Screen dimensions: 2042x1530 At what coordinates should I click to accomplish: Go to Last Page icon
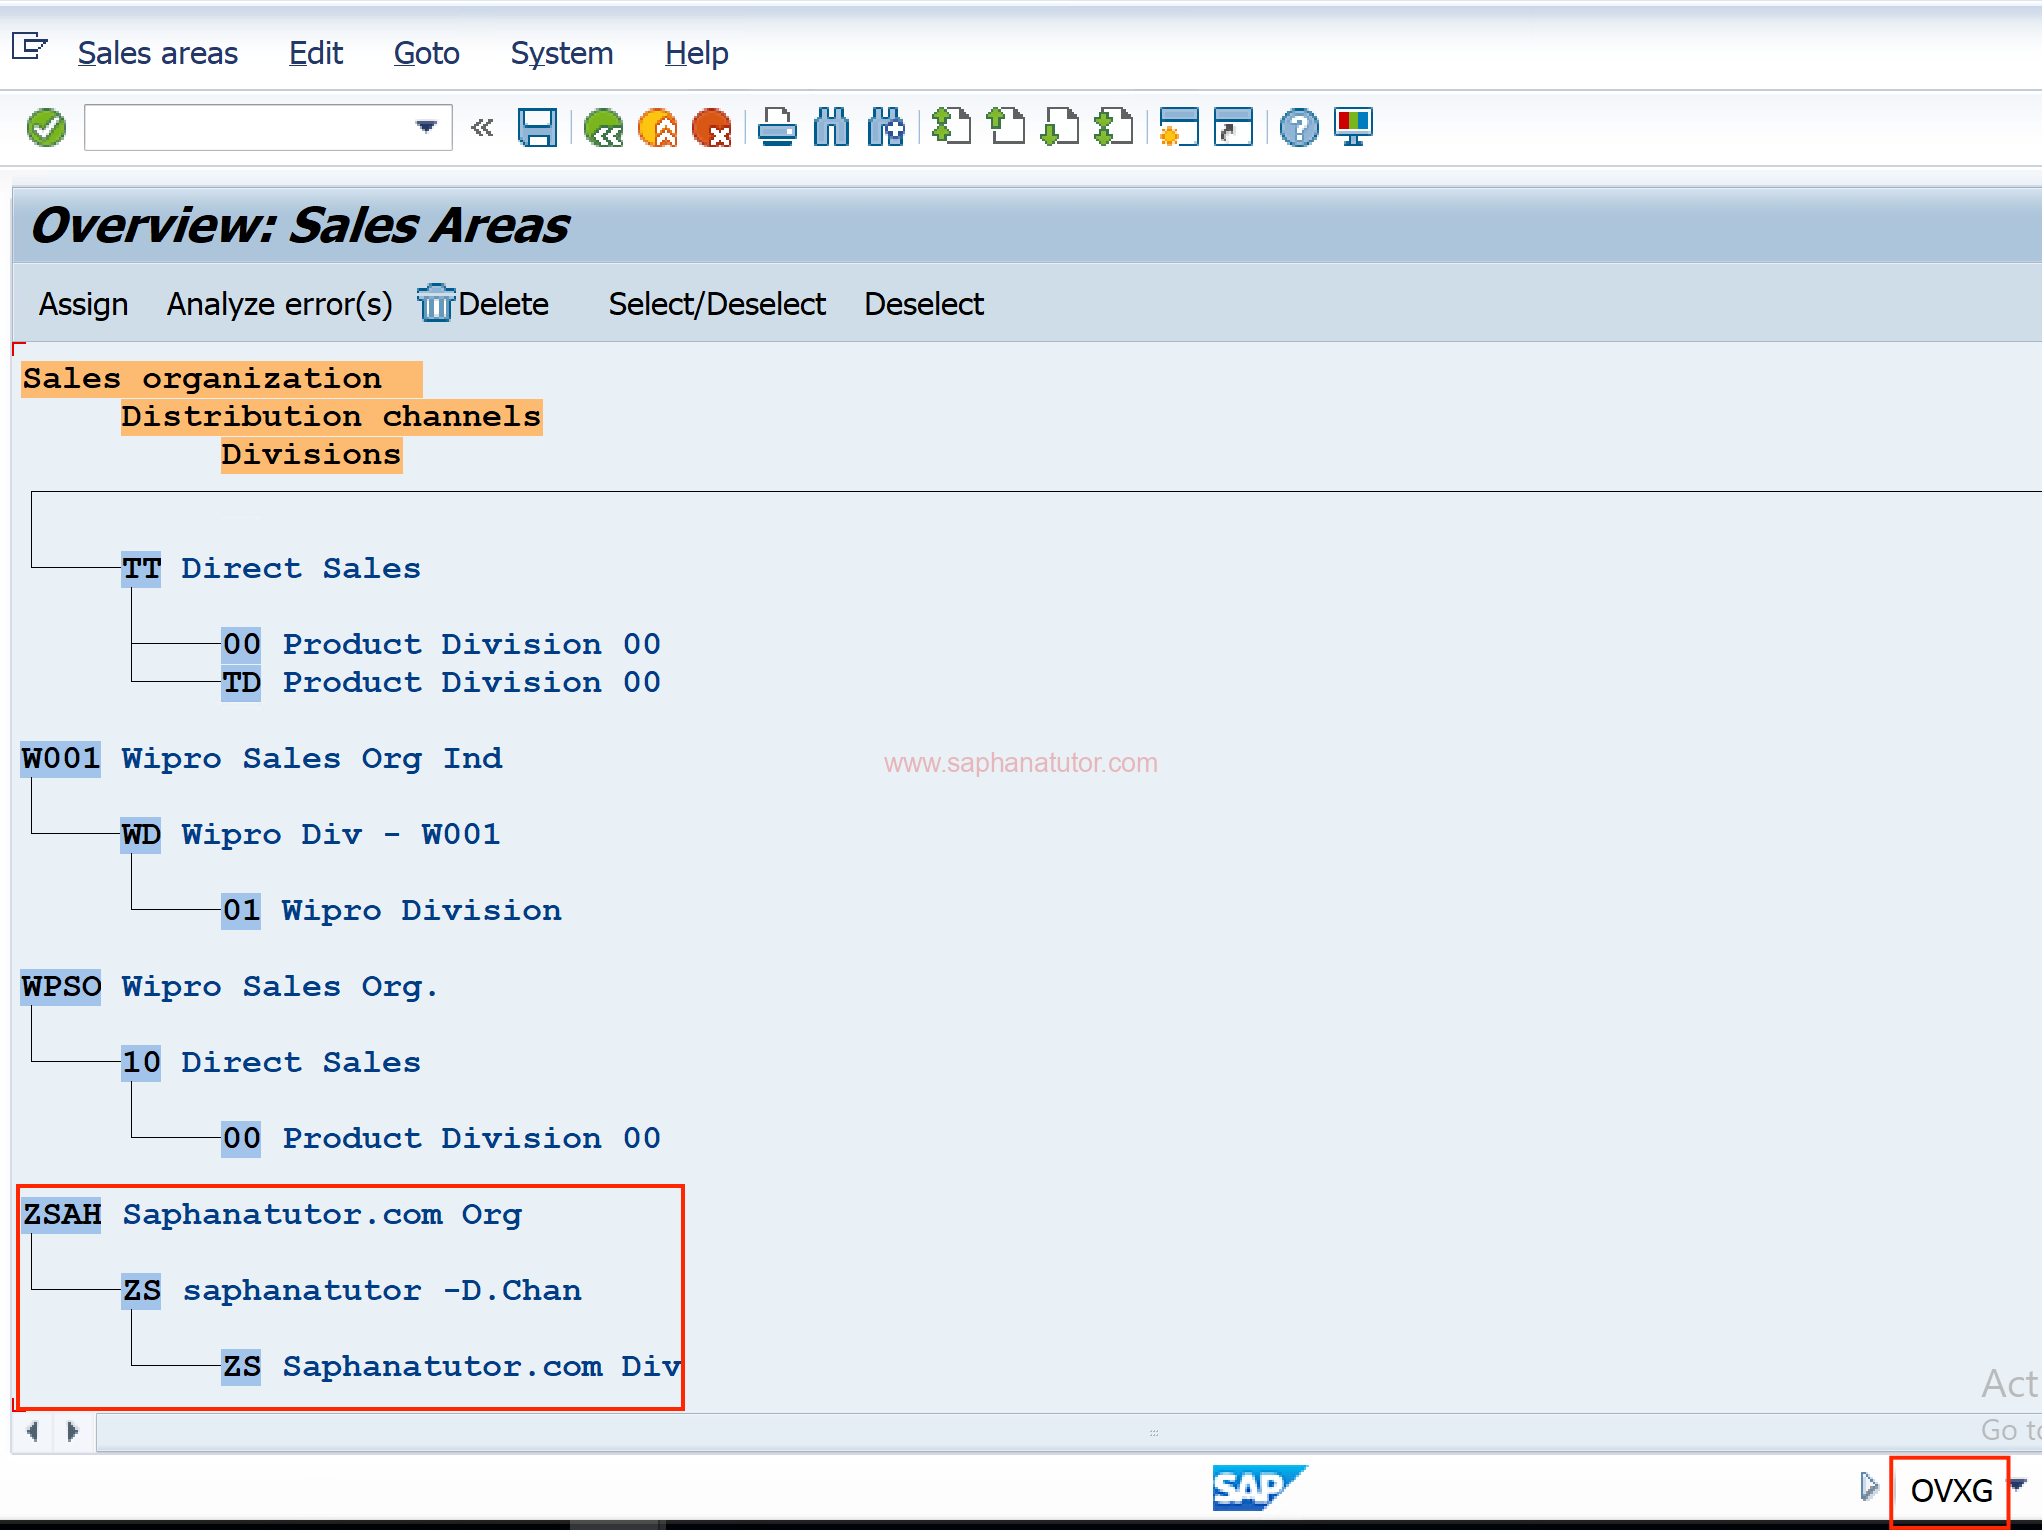coord(1113,128)
